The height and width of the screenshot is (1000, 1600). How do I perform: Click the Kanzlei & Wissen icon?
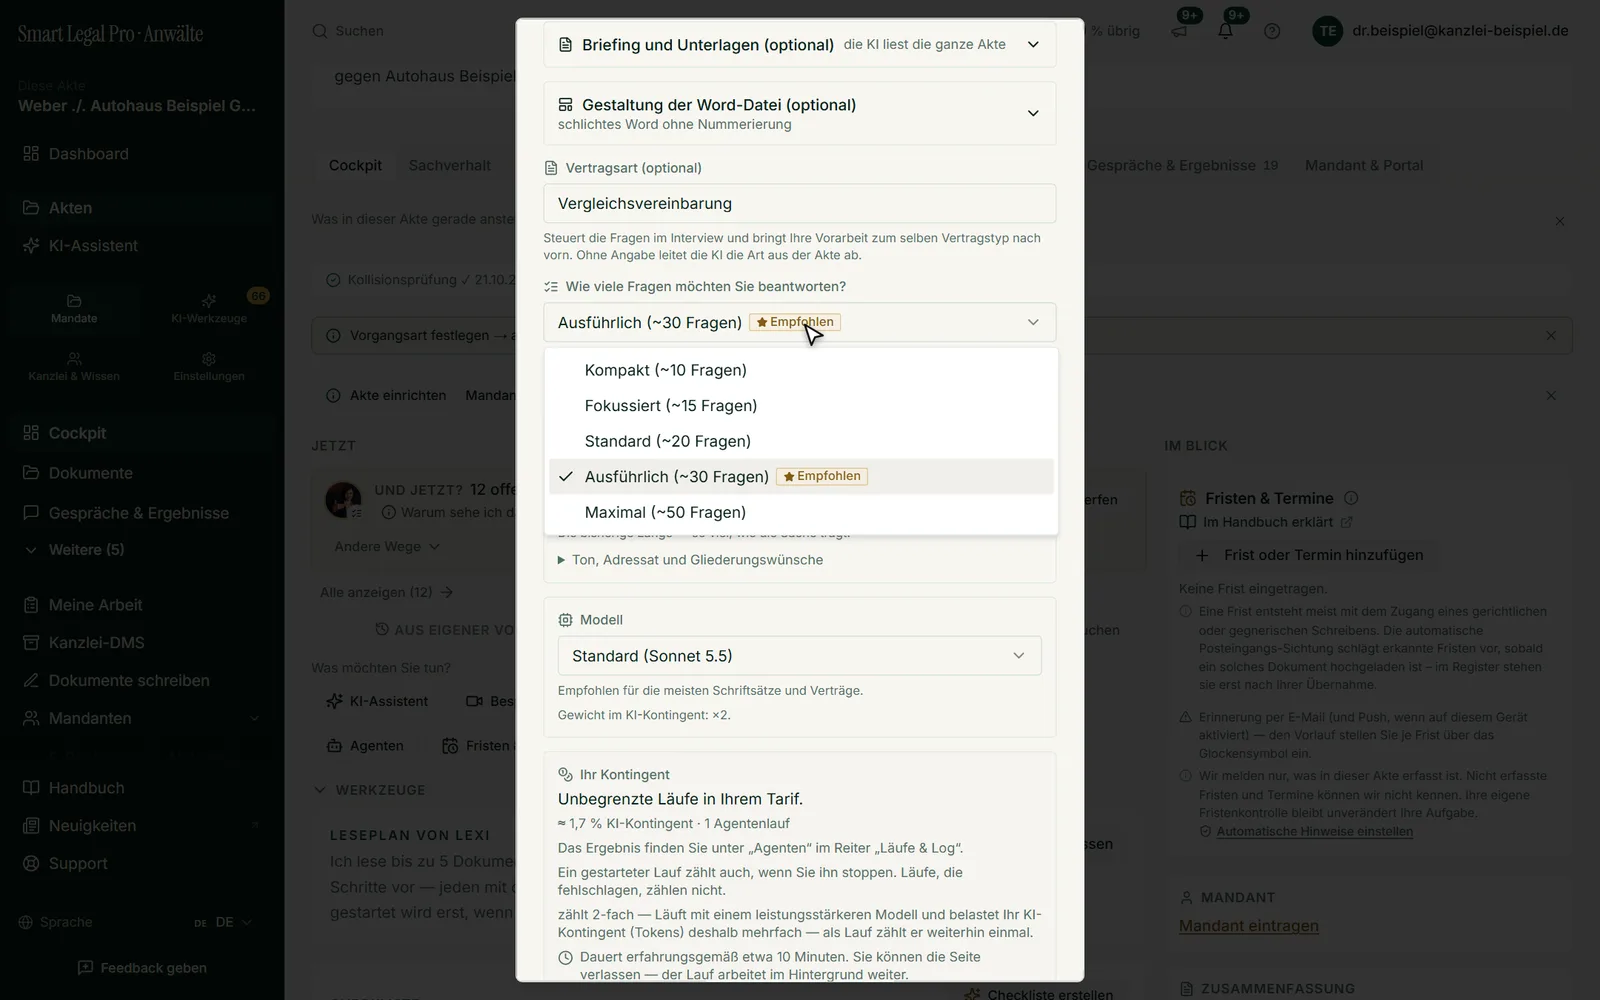[74, 358]
